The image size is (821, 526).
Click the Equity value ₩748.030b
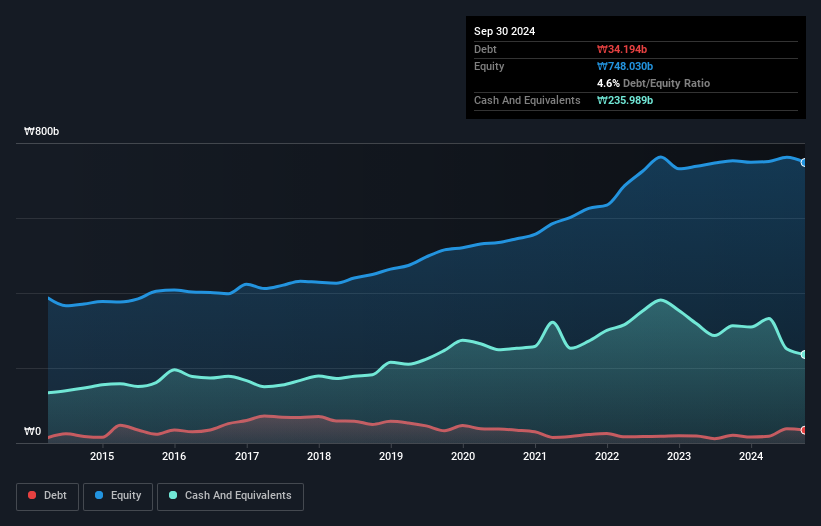tap(625, 66)
